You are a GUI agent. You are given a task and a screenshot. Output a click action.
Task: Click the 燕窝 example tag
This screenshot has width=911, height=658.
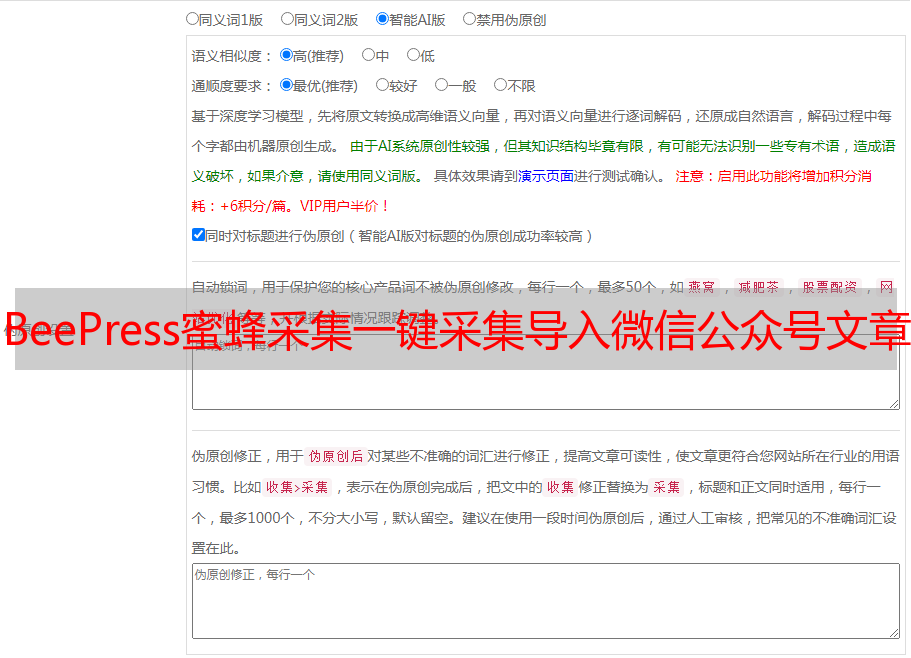pyautogui.click(x=701, y=287)
